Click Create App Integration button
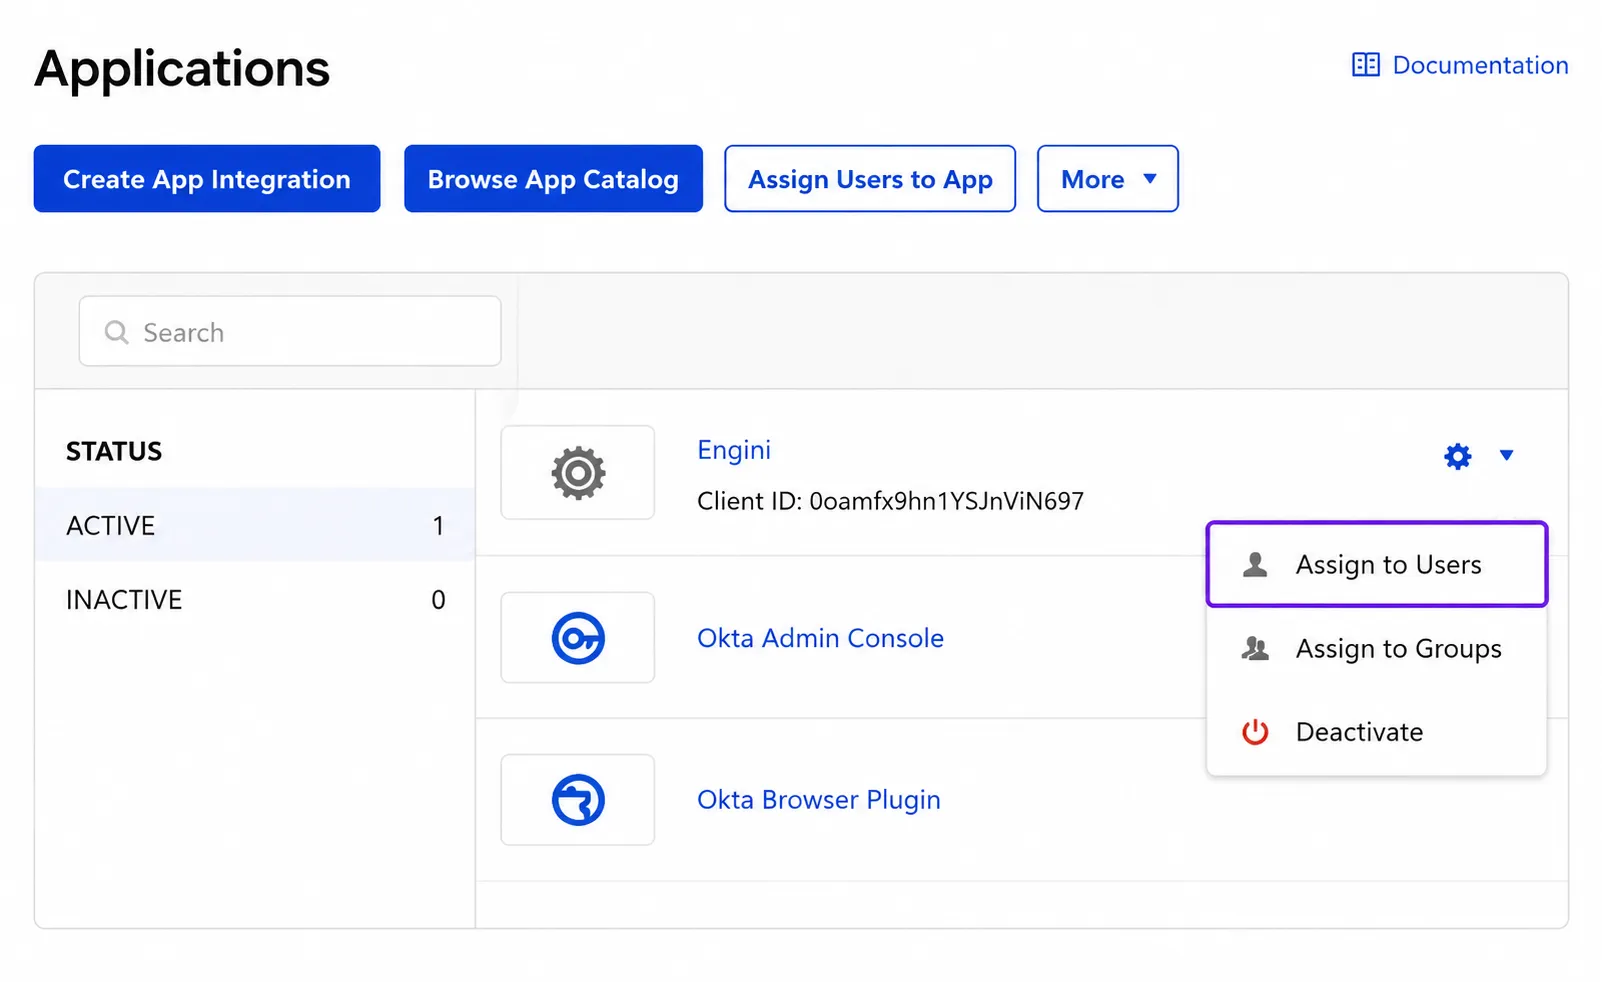The height and width of the screenshot is (982, 1602). 207,179
